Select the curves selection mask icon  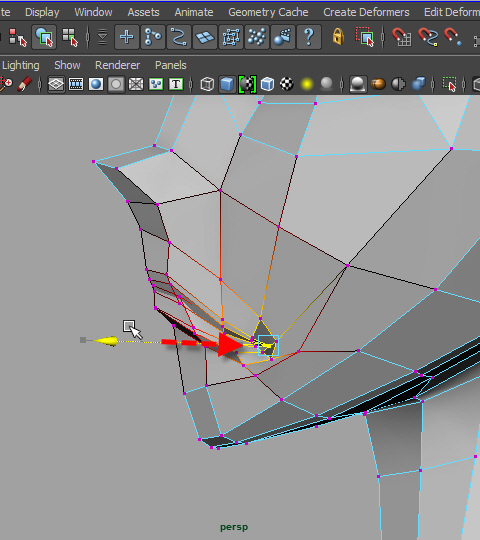click(x=179, y=37)
